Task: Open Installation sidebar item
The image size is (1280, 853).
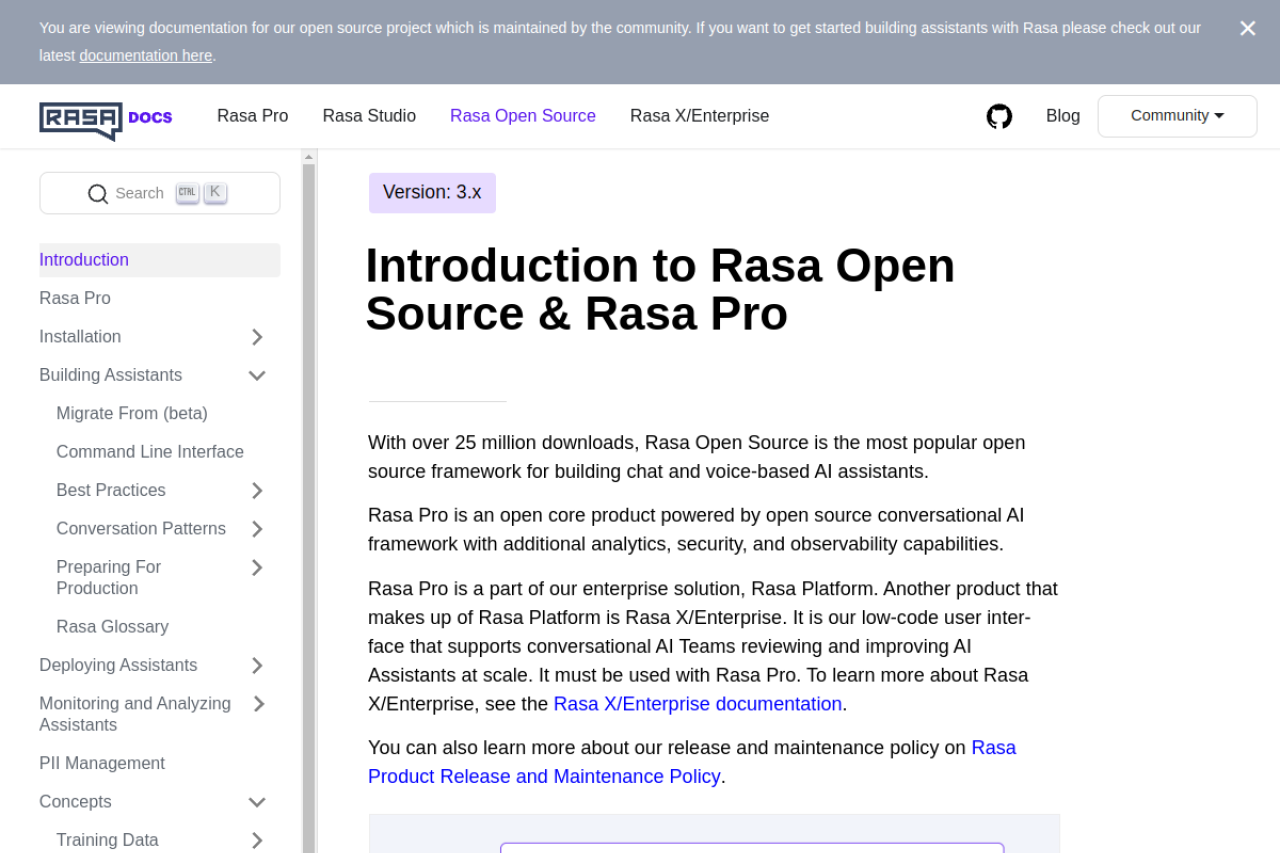Action: [x=80, y=337]
